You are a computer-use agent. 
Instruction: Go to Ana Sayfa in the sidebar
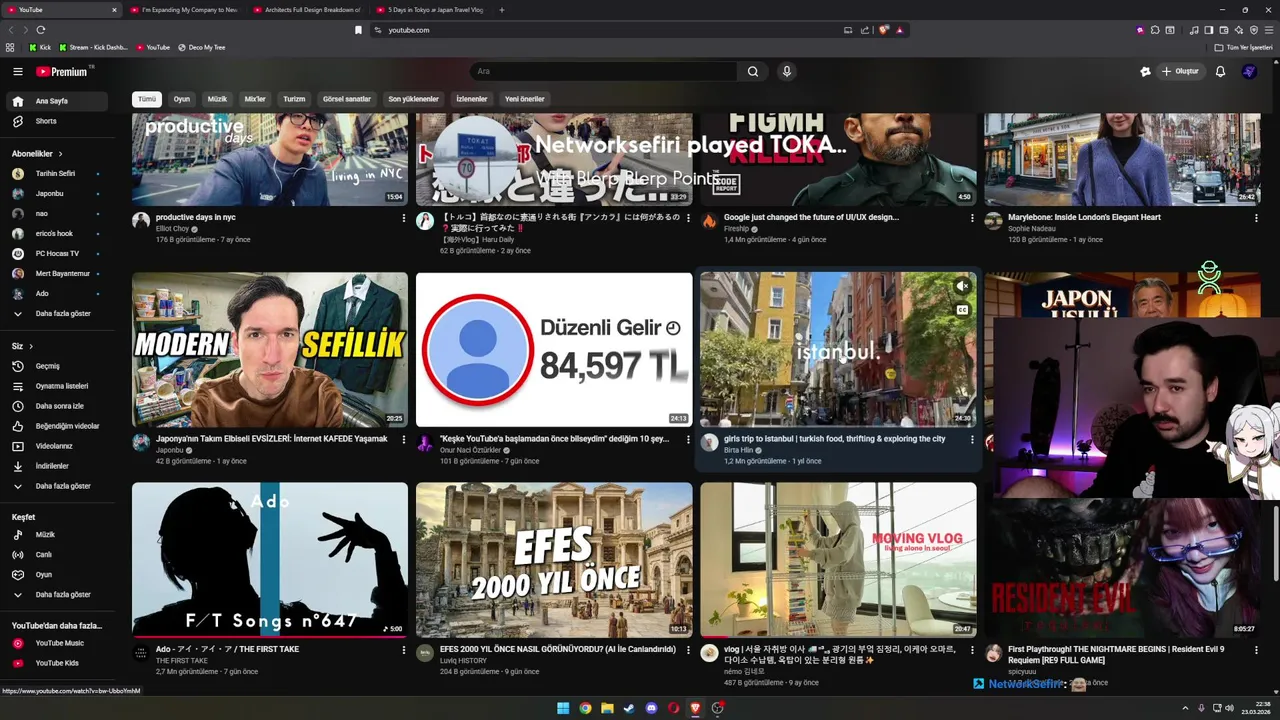(58, 101)
